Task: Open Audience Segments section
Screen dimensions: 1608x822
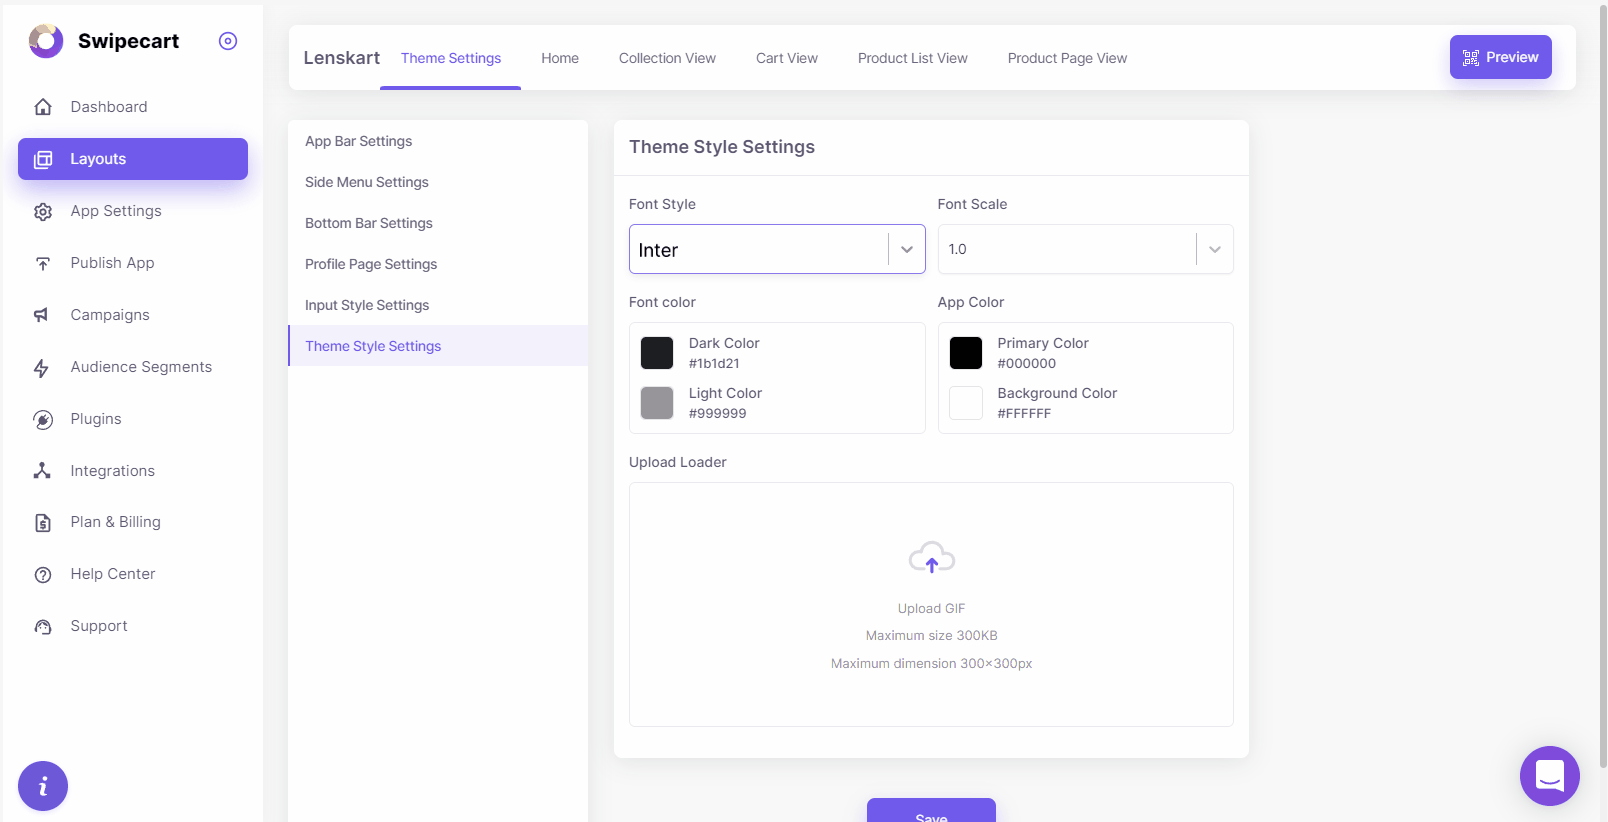Action: click(x=133, y=367)
